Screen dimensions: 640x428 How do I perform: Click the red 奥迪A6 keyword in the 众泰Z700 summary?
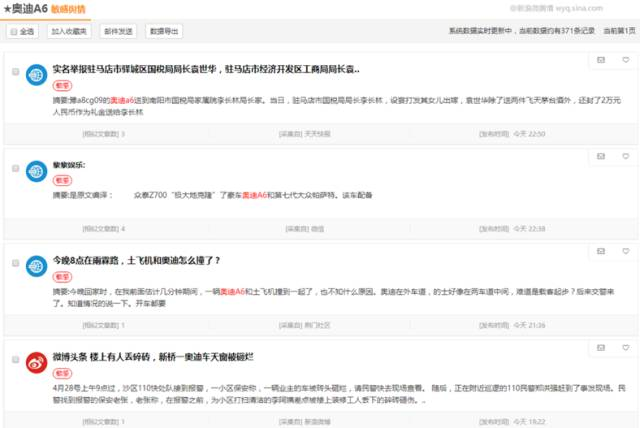(x=254, y=195)
